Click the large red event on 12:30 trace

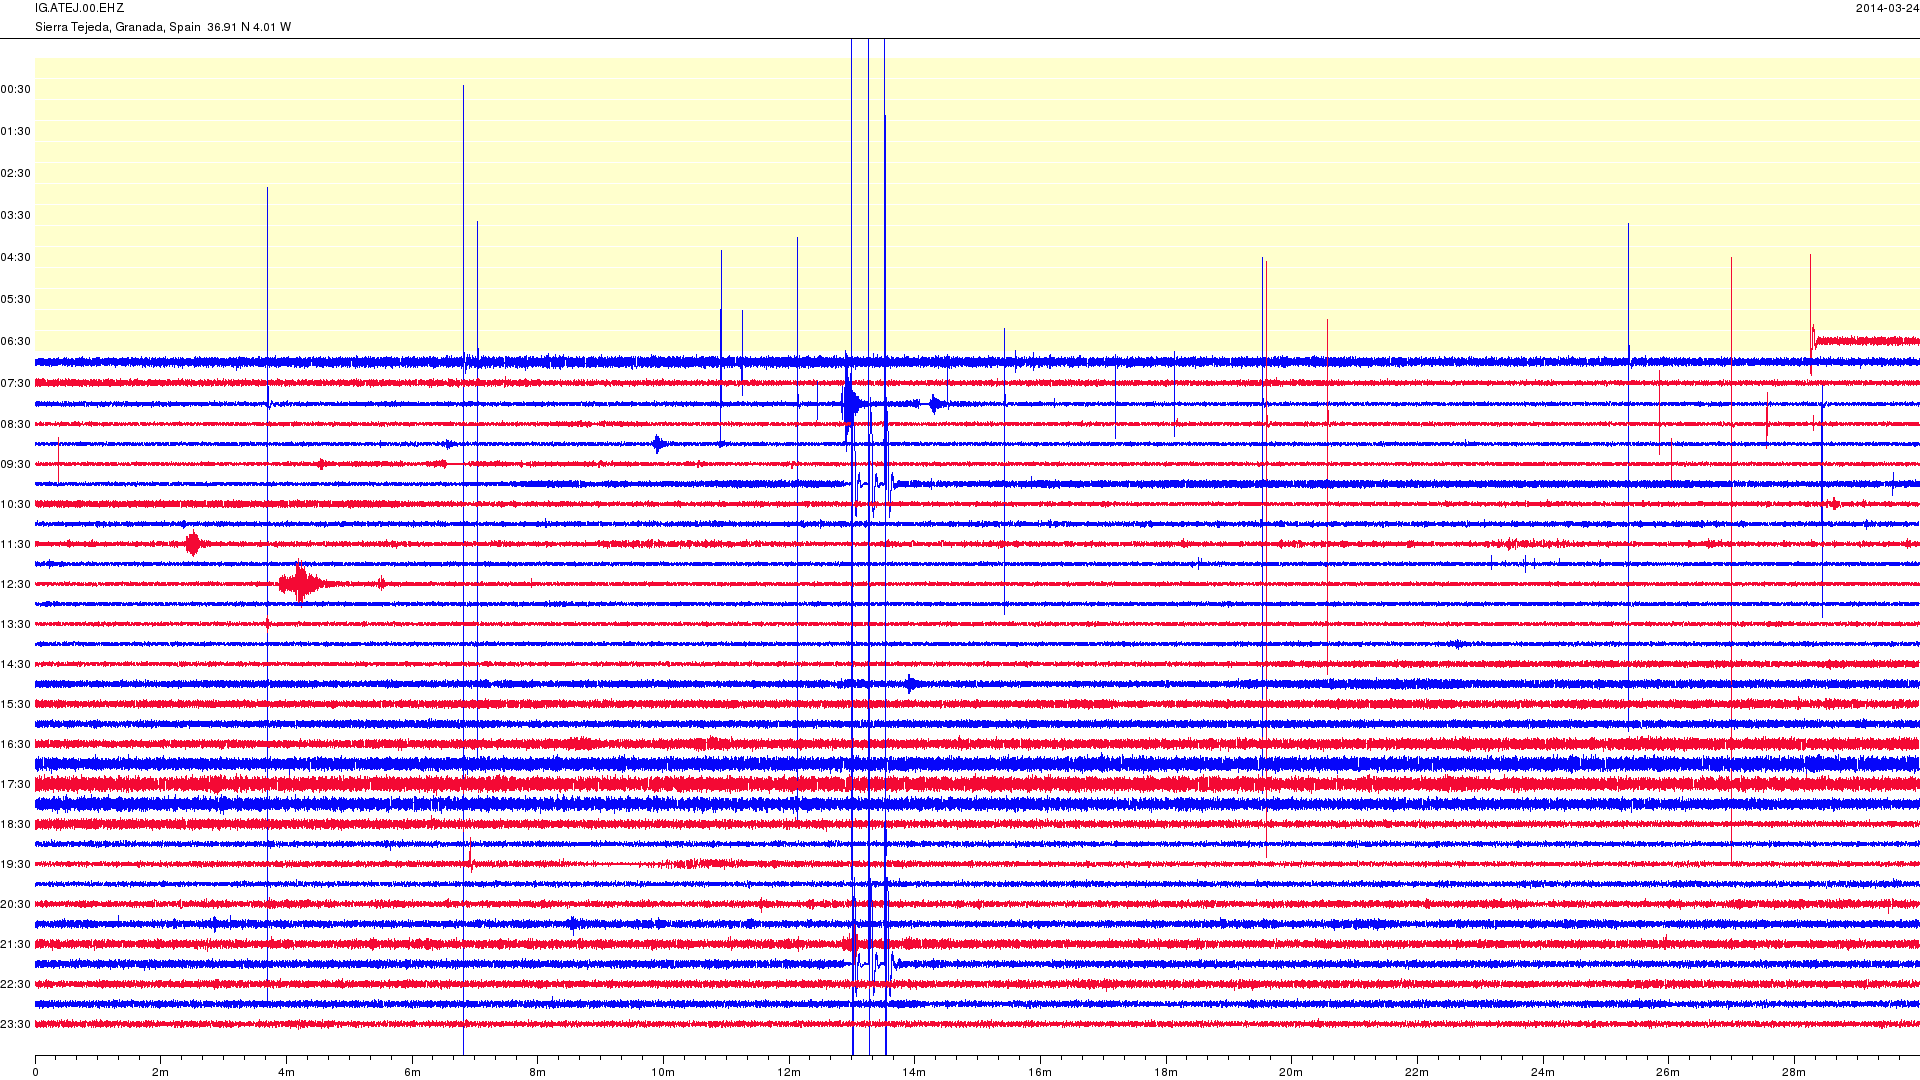[302, 583]
